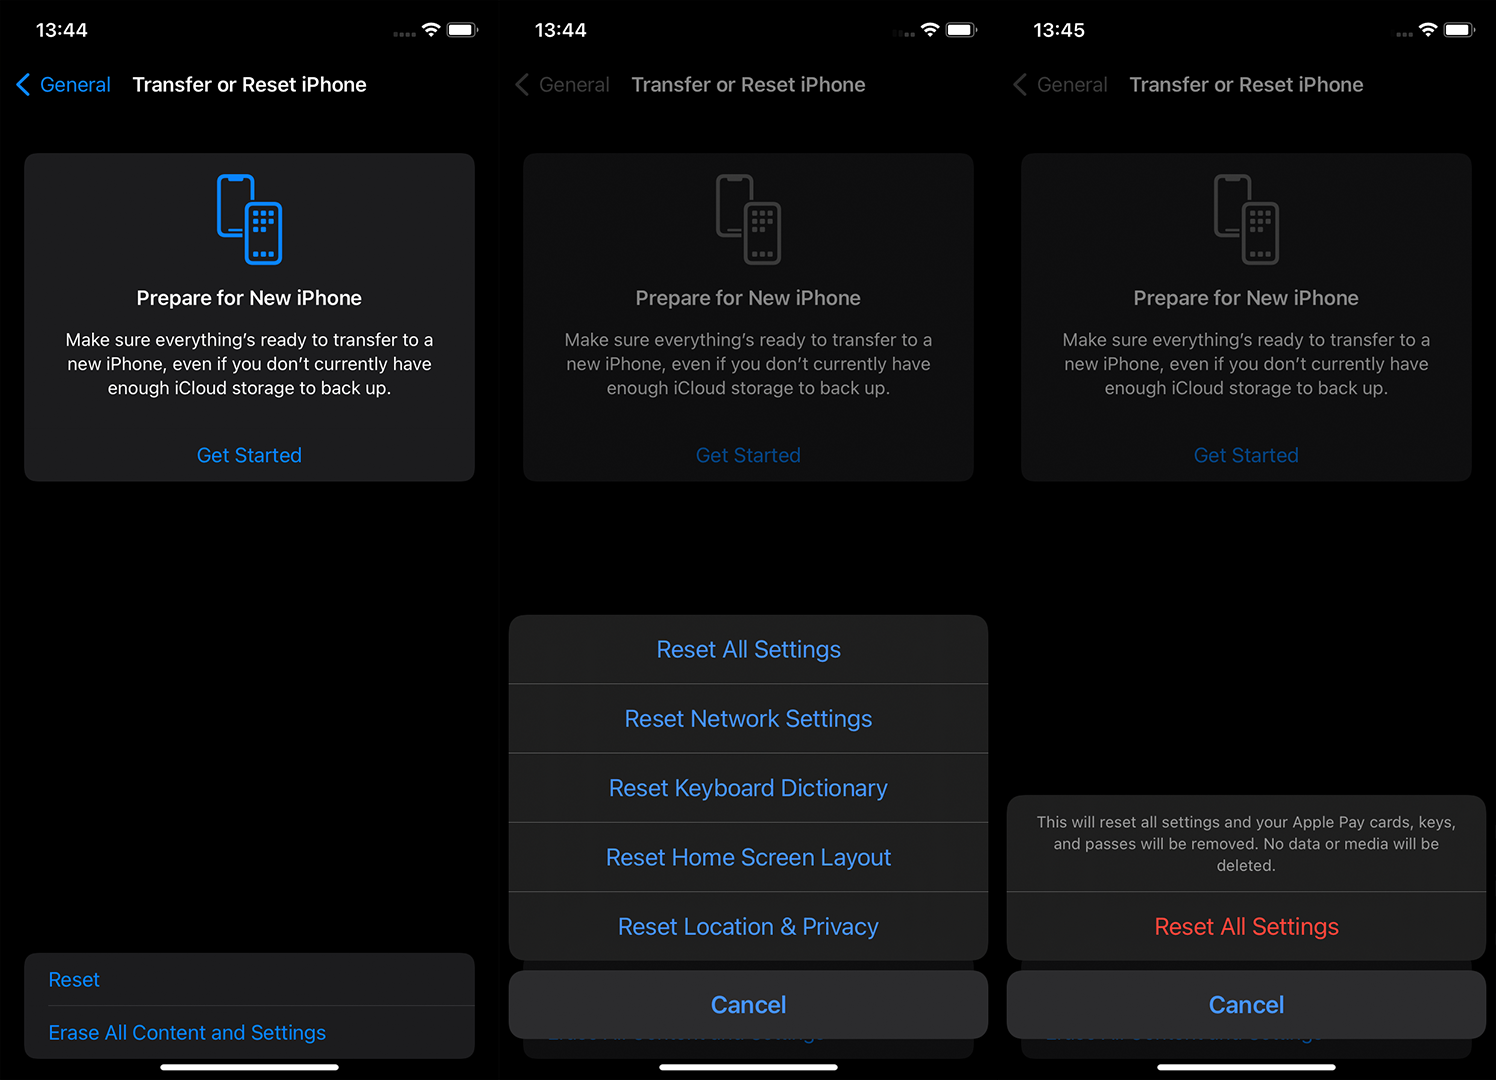Tap the battery icon in the first screen's status bar
1496x1080 pixels.
click(x=462, y=30)
